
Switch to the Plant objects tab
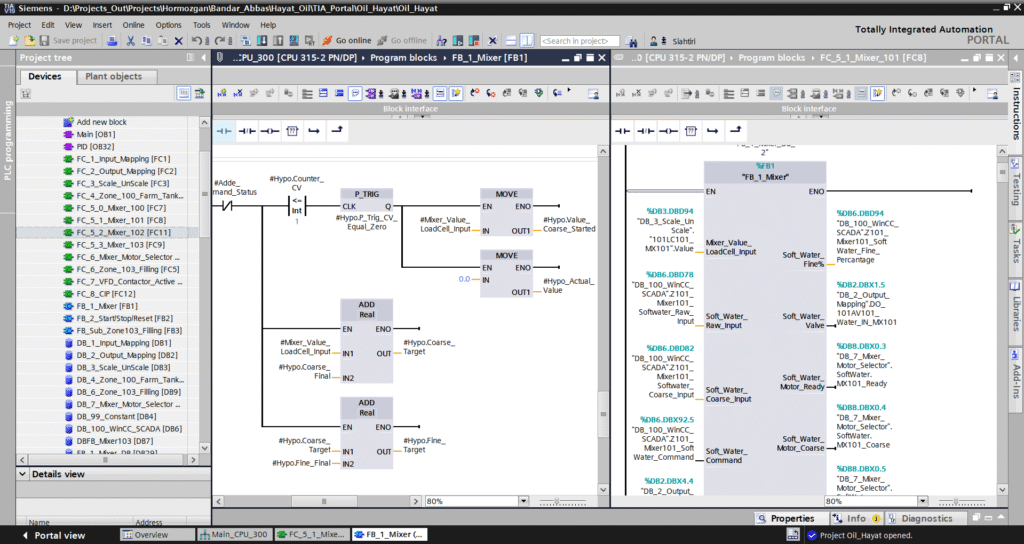tap(113, 76)
